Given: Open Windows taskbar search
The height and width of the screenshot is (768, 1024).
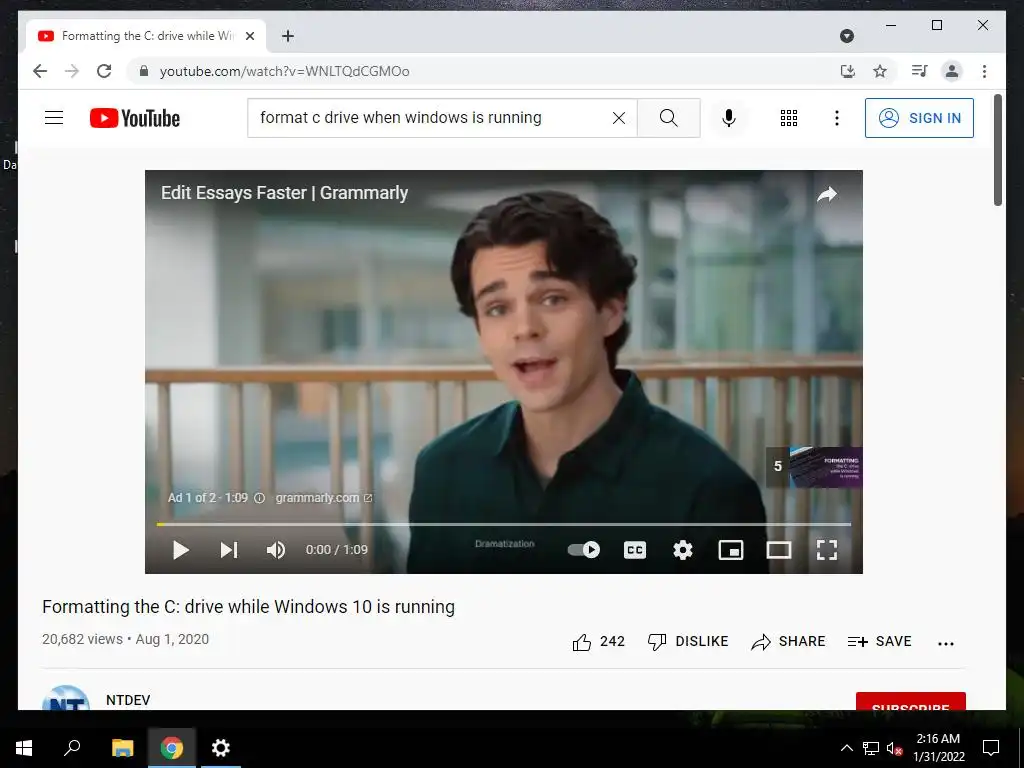Looking at the screenshot, I should [x=72, y=748].
